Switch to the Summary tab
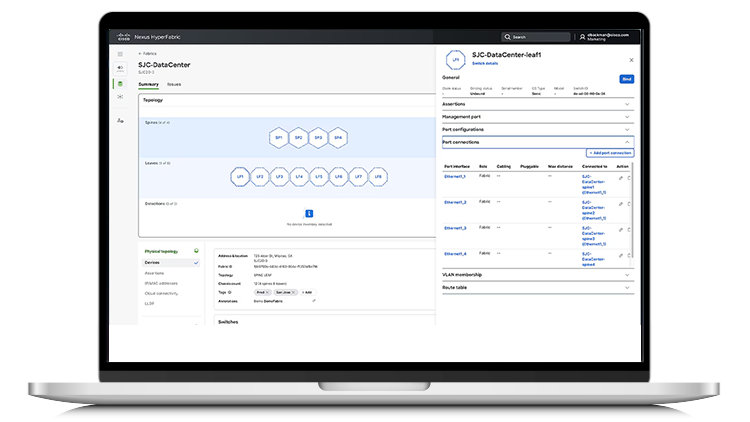Screen dimensions: 750x422 (148, 84)
